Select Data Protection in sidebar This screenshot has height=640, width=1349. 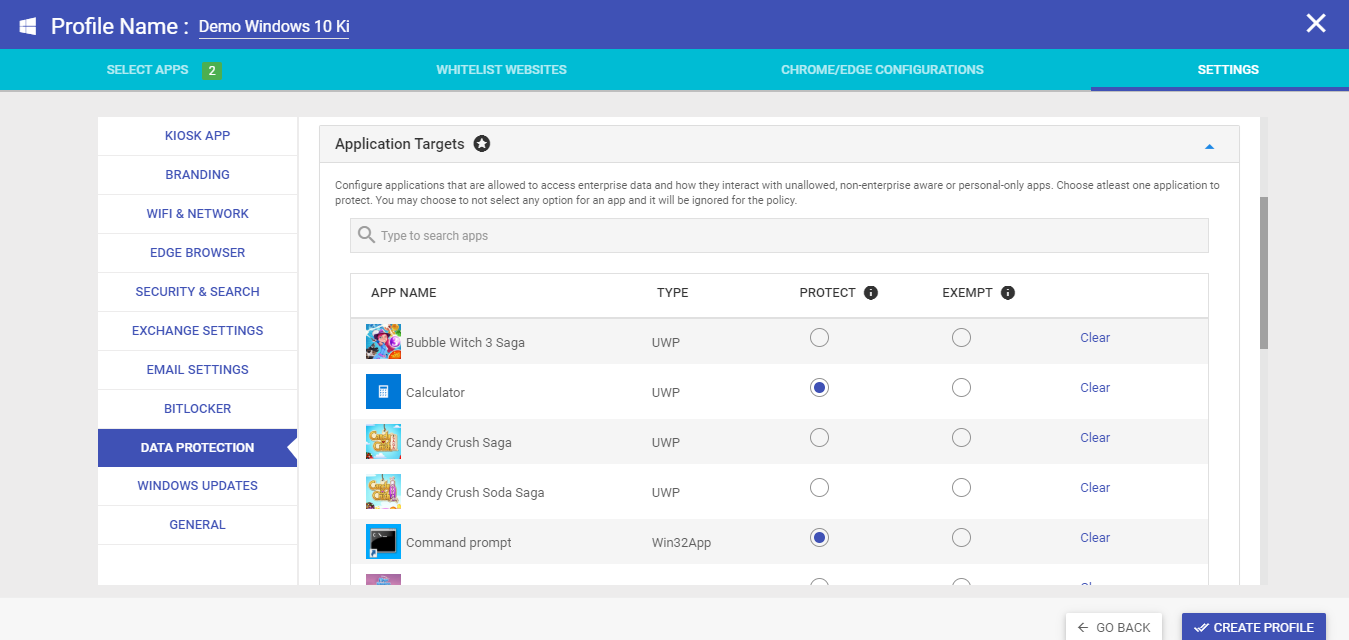tap(197, 448)
